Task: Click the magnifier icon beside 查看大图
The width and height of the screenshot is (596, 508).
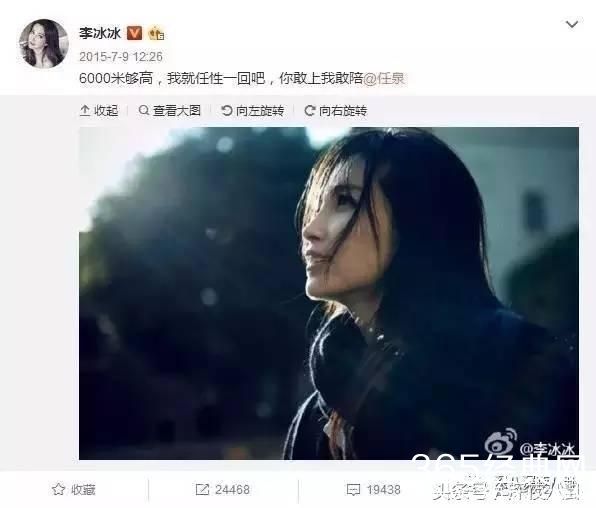Action: [x=144, y=110]
